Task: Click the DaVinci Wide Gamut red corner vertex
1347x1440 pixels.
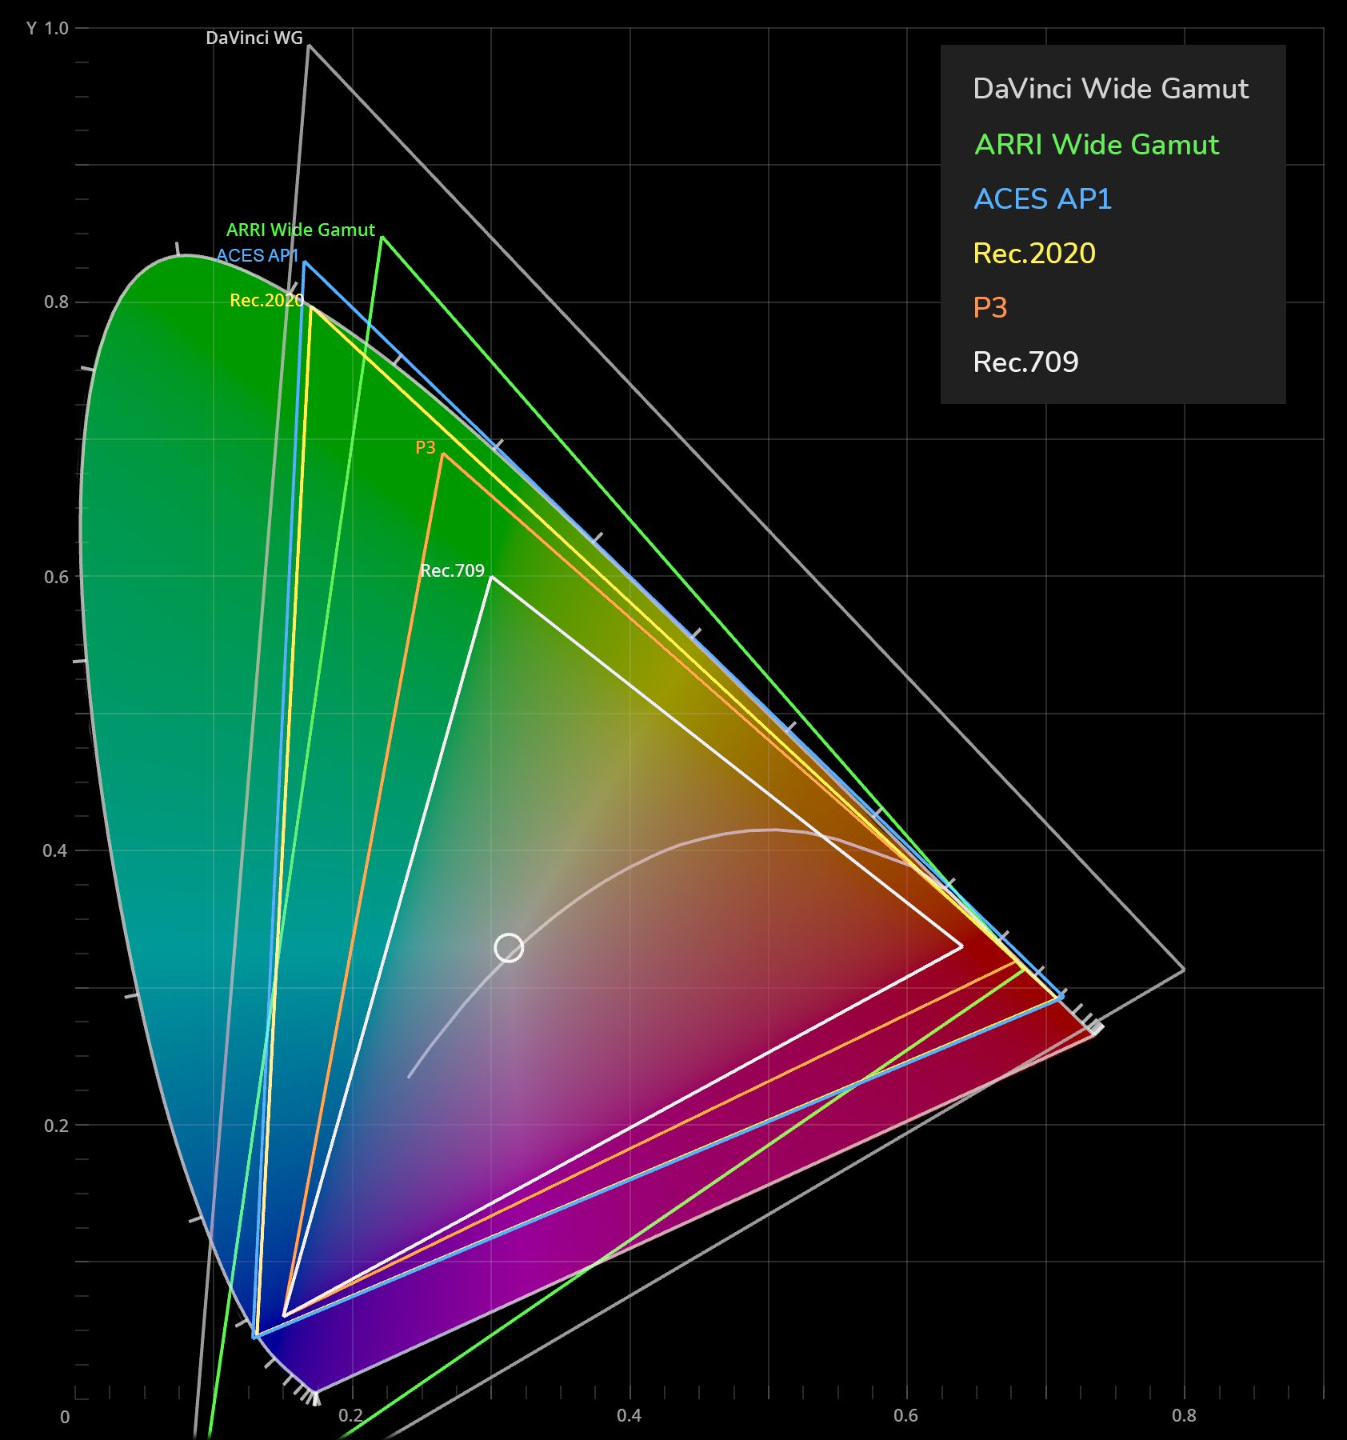Action: [x=1184, y=969]
